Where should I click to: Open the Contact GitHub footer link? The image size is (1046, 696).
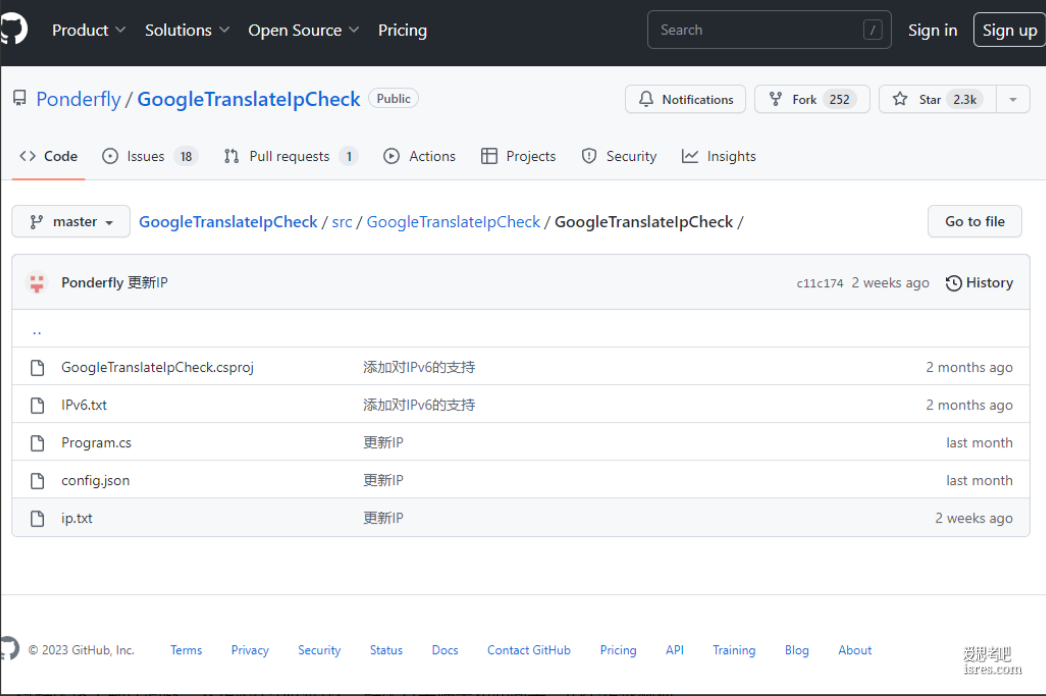pos(529,650)
